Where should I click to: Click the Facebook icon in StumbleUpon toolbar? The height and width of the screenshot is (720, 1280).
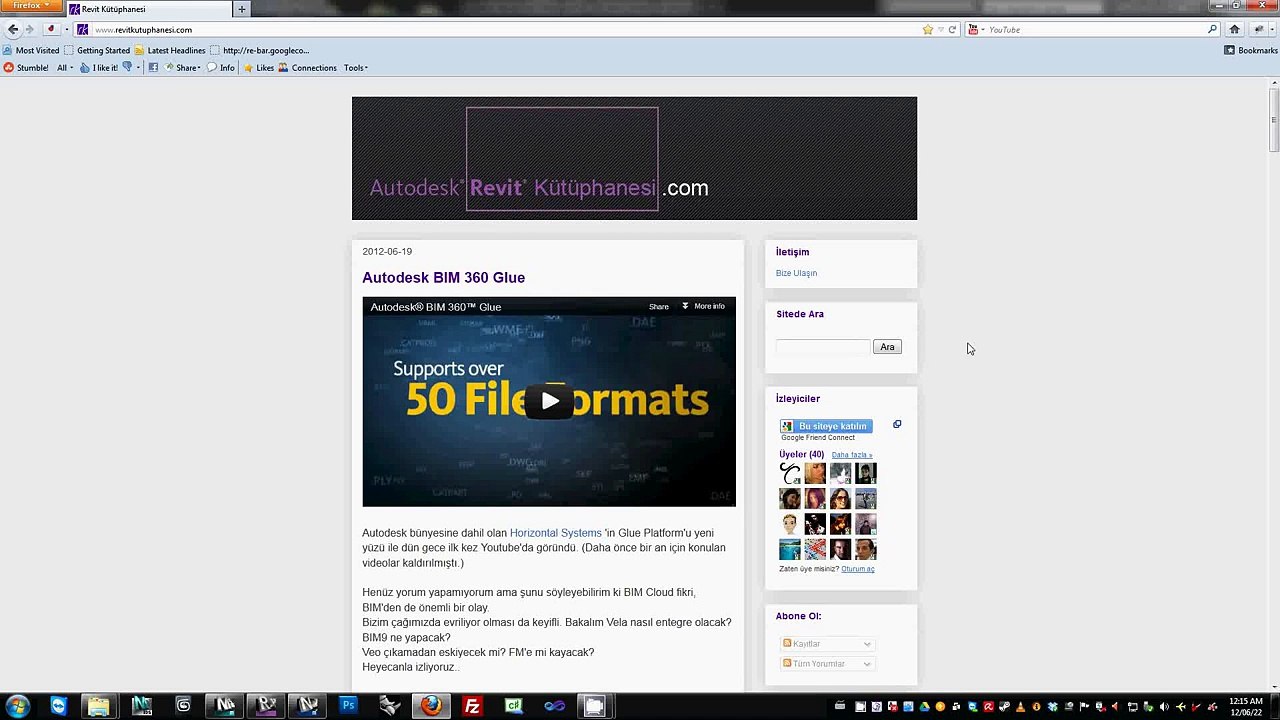[x=153, y=68]
